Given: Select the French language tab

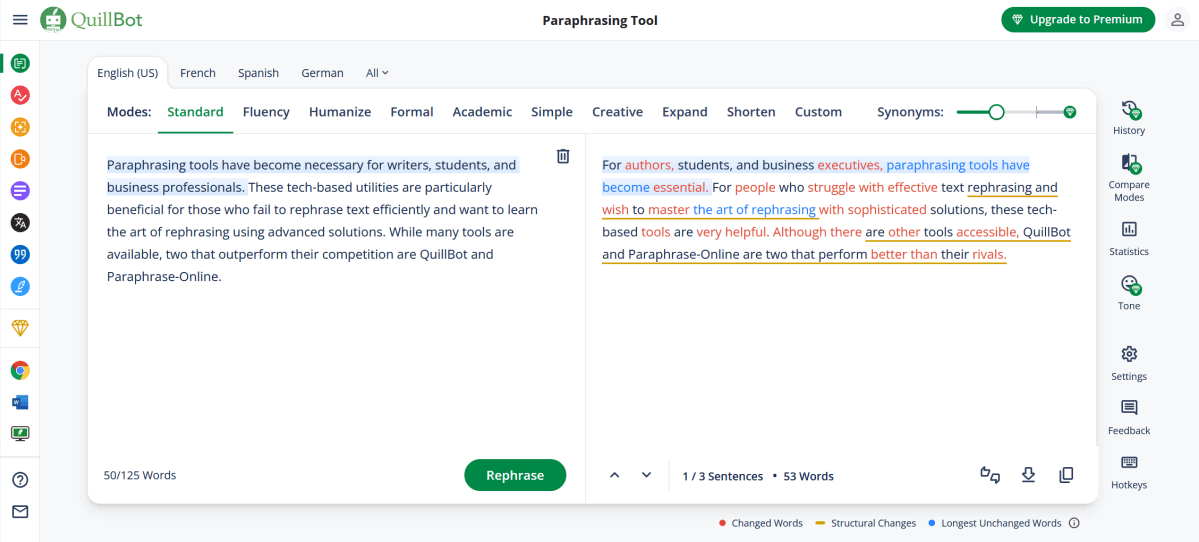Looking at the screenshot, I should [x=198, y=73].
